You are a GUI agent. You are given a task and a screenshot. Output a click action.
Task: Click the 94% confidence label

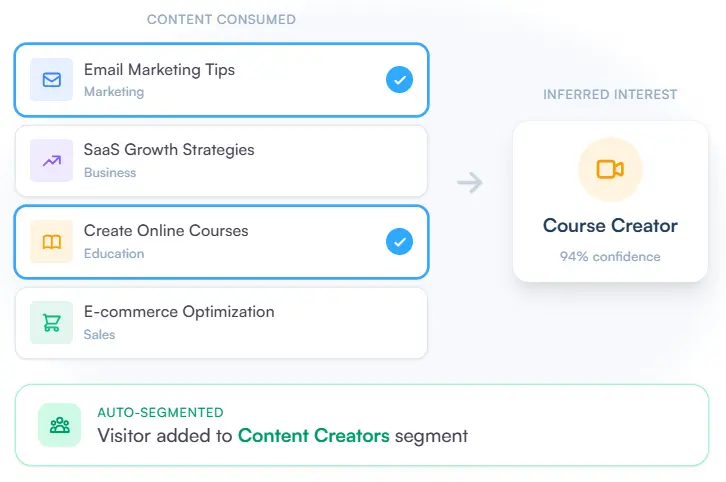610,257
